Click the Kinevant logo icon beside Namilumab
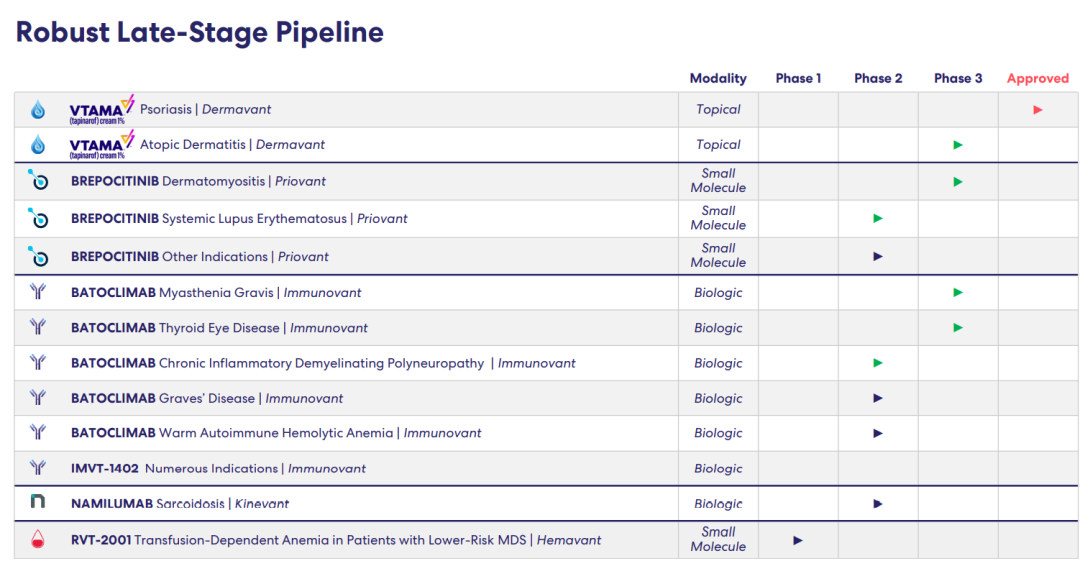Viewport: 1080px width, 561px height. 38,503
